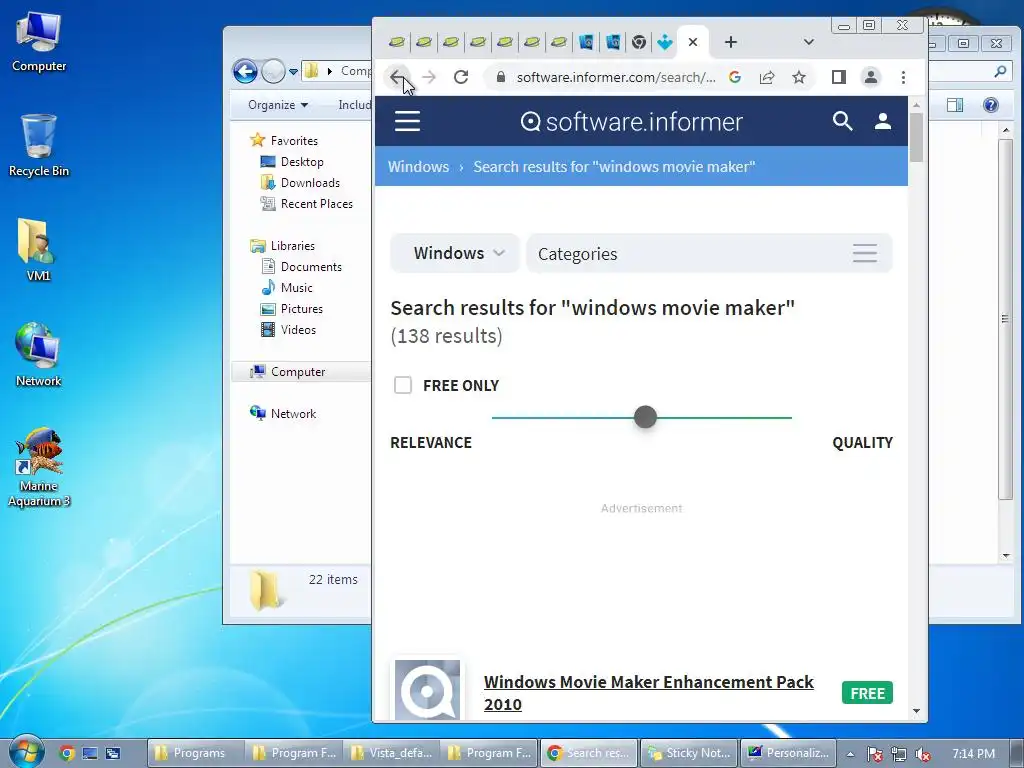
Task: Click the 7:14 PM taskbar clock
Action: pos(973,754)
